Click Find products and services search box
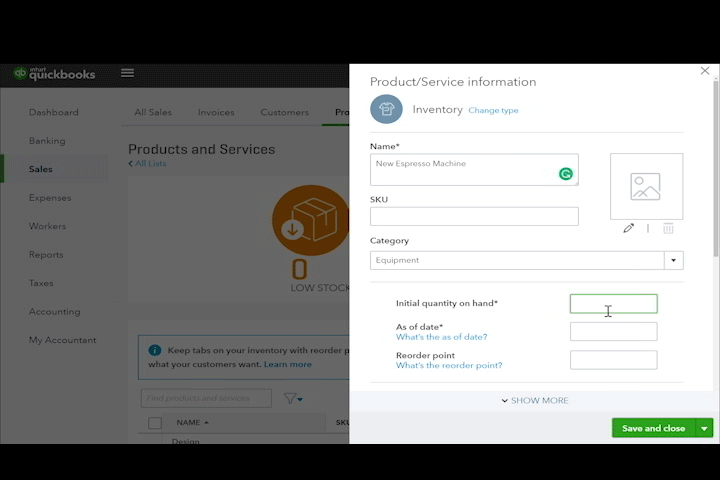Image resolution: width=720 pixels, height=480 pixels. [x=206, y=398]
